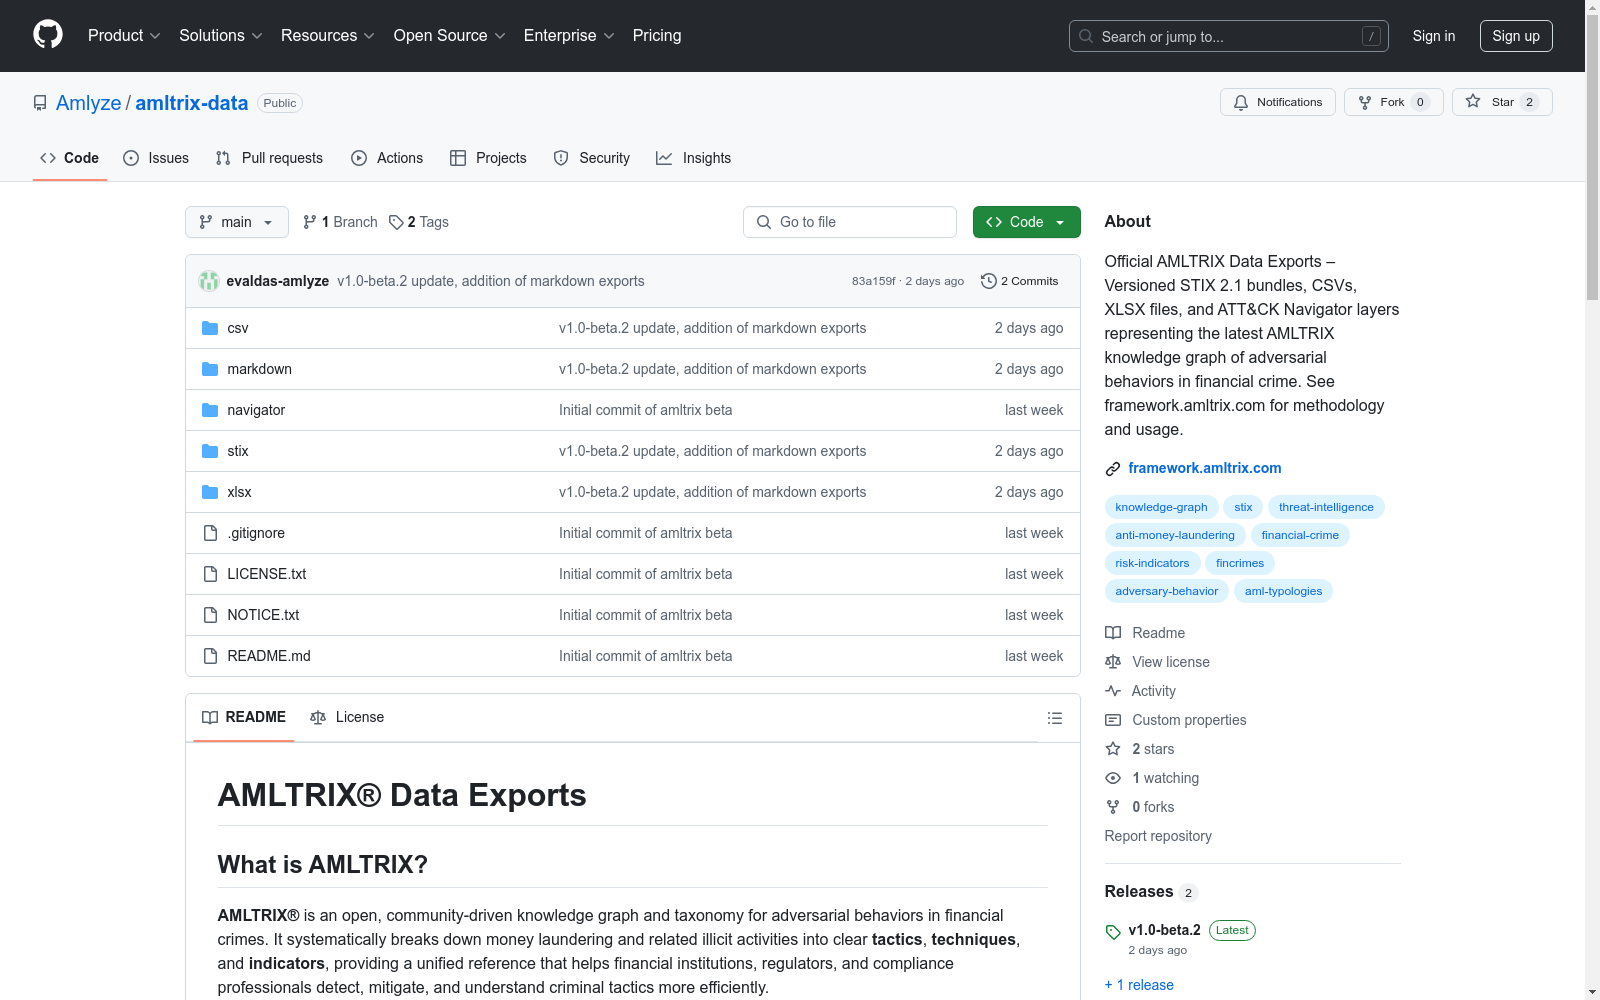
Task: Open the csv folder icon
Action: [210, 328]
